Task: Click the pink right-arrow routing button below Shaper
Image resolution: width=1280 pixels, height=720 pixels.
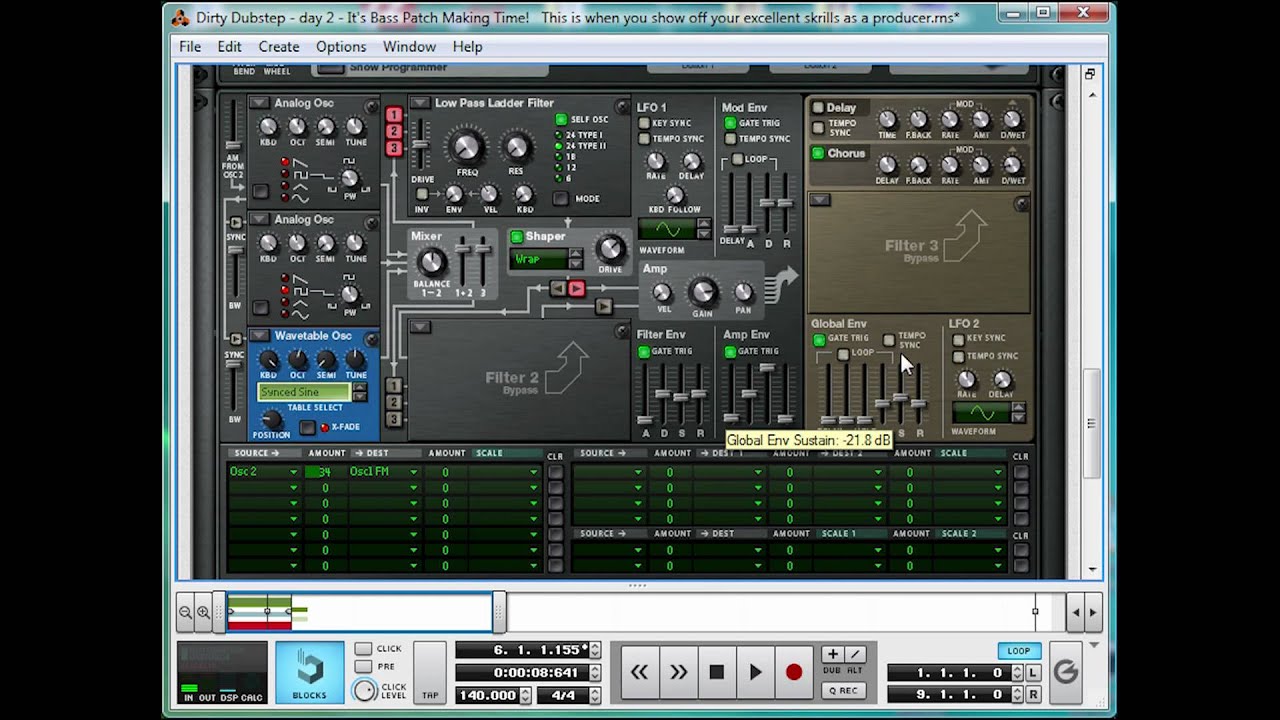Action: pos(576,289)
